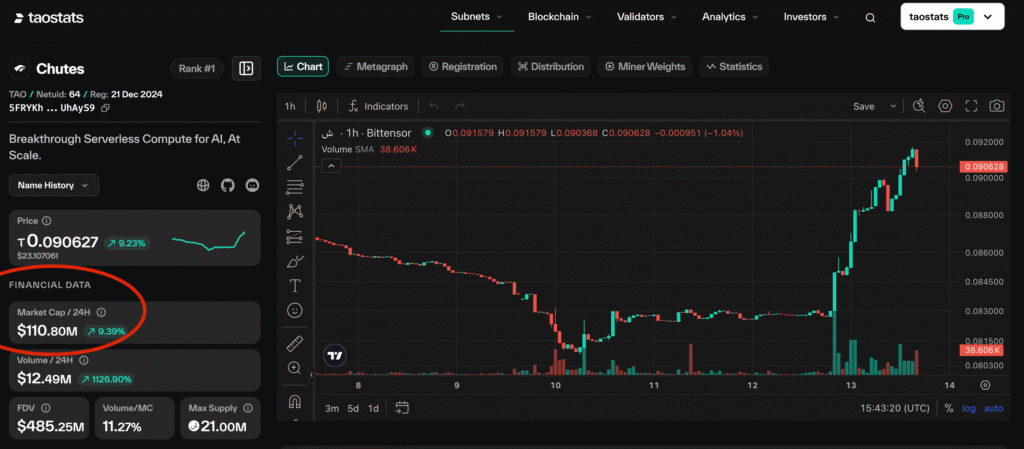1024x449 pixels.
Task: Click the Indicators button
Action: [378, 106]
